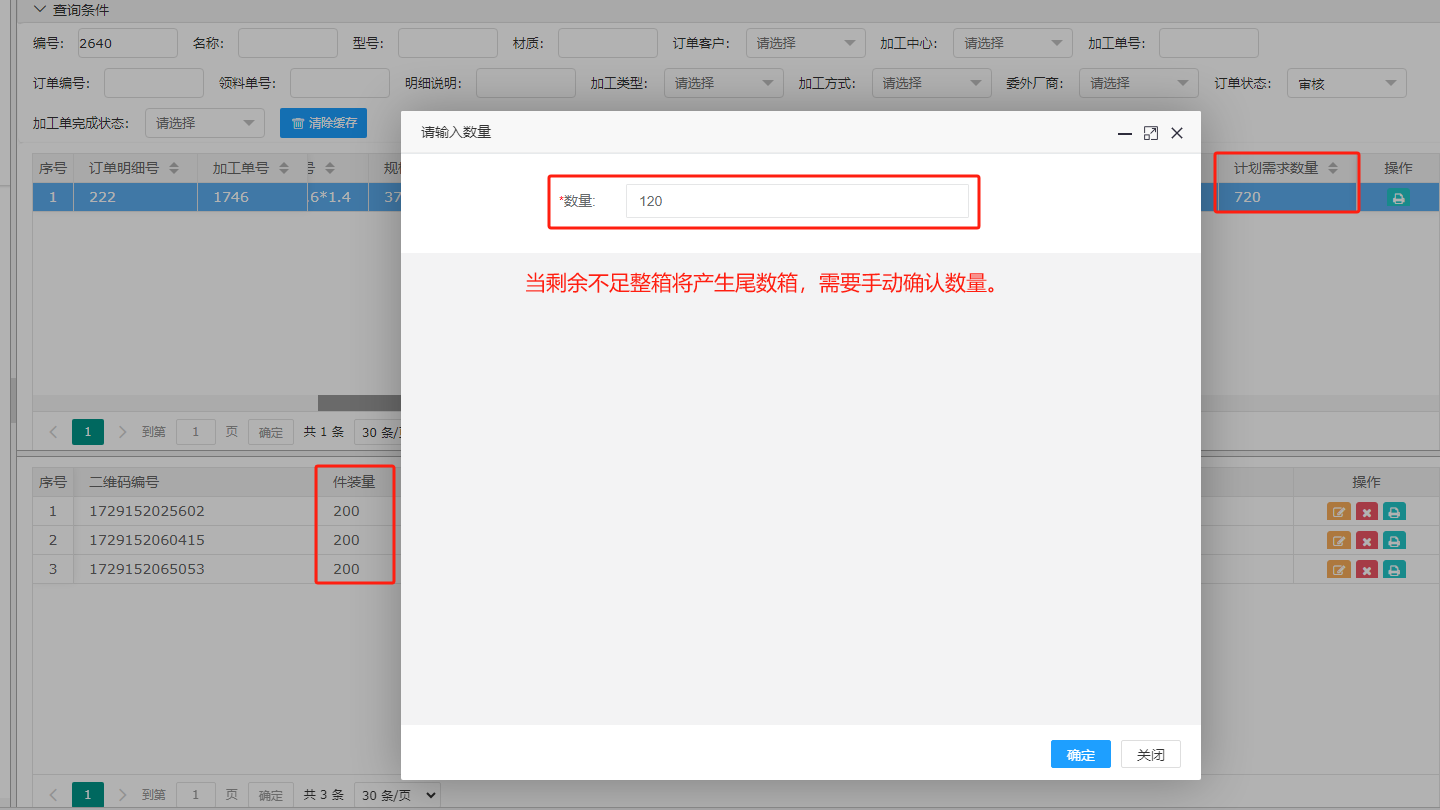Edit QR code row 1729152025602
This screenshot has width=1440, height=810.
pyautogui.click(x=1338, y=512)
